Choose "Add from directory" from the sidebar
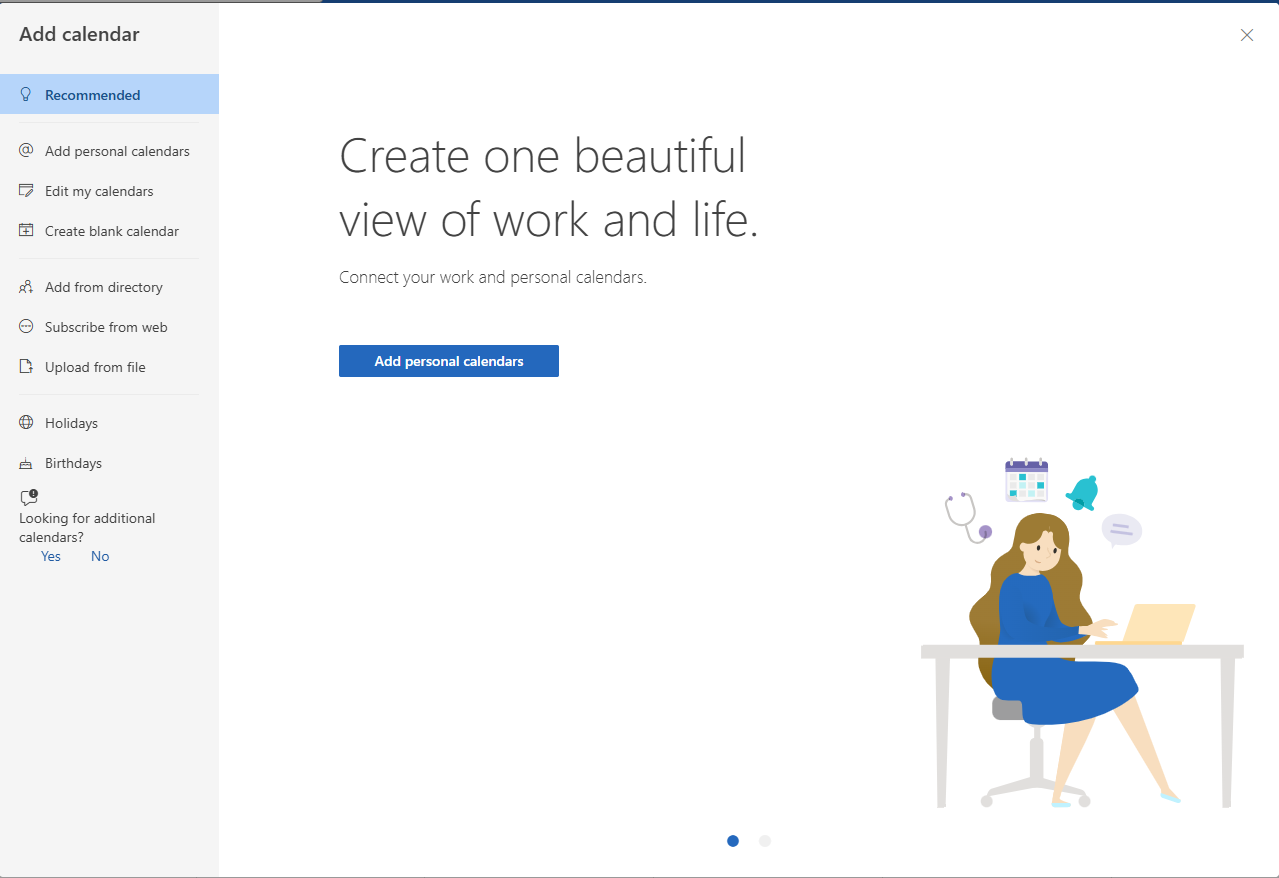Viewport: 1279px width, 878px height. coord(103,287)
